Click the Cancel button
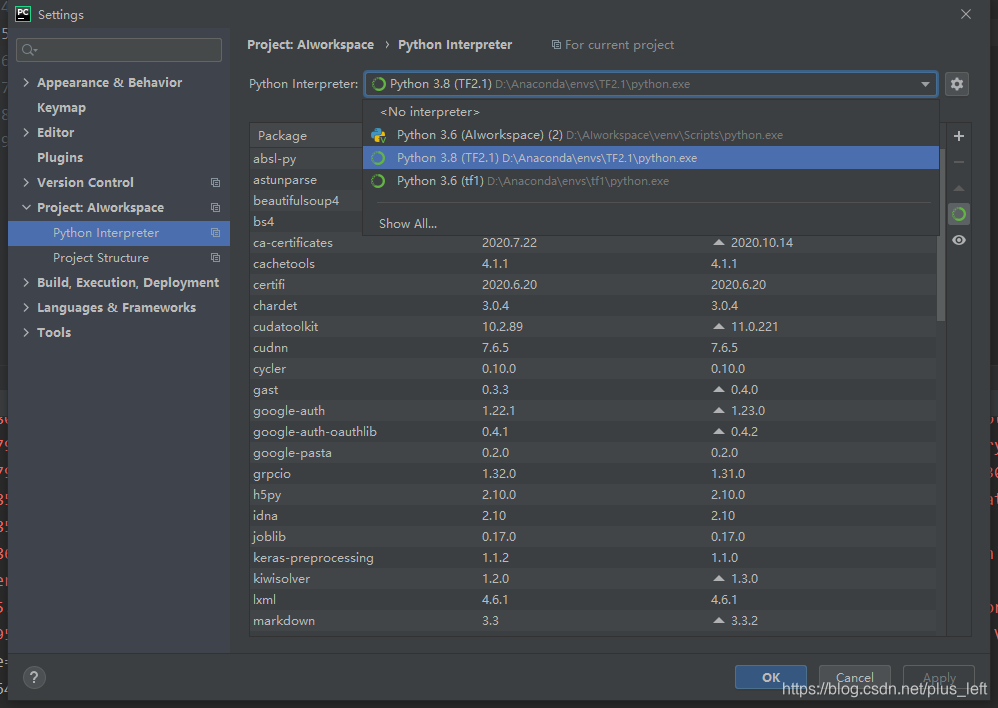The image size is (998, 708). pyautogui.click(x=854, y=677)
